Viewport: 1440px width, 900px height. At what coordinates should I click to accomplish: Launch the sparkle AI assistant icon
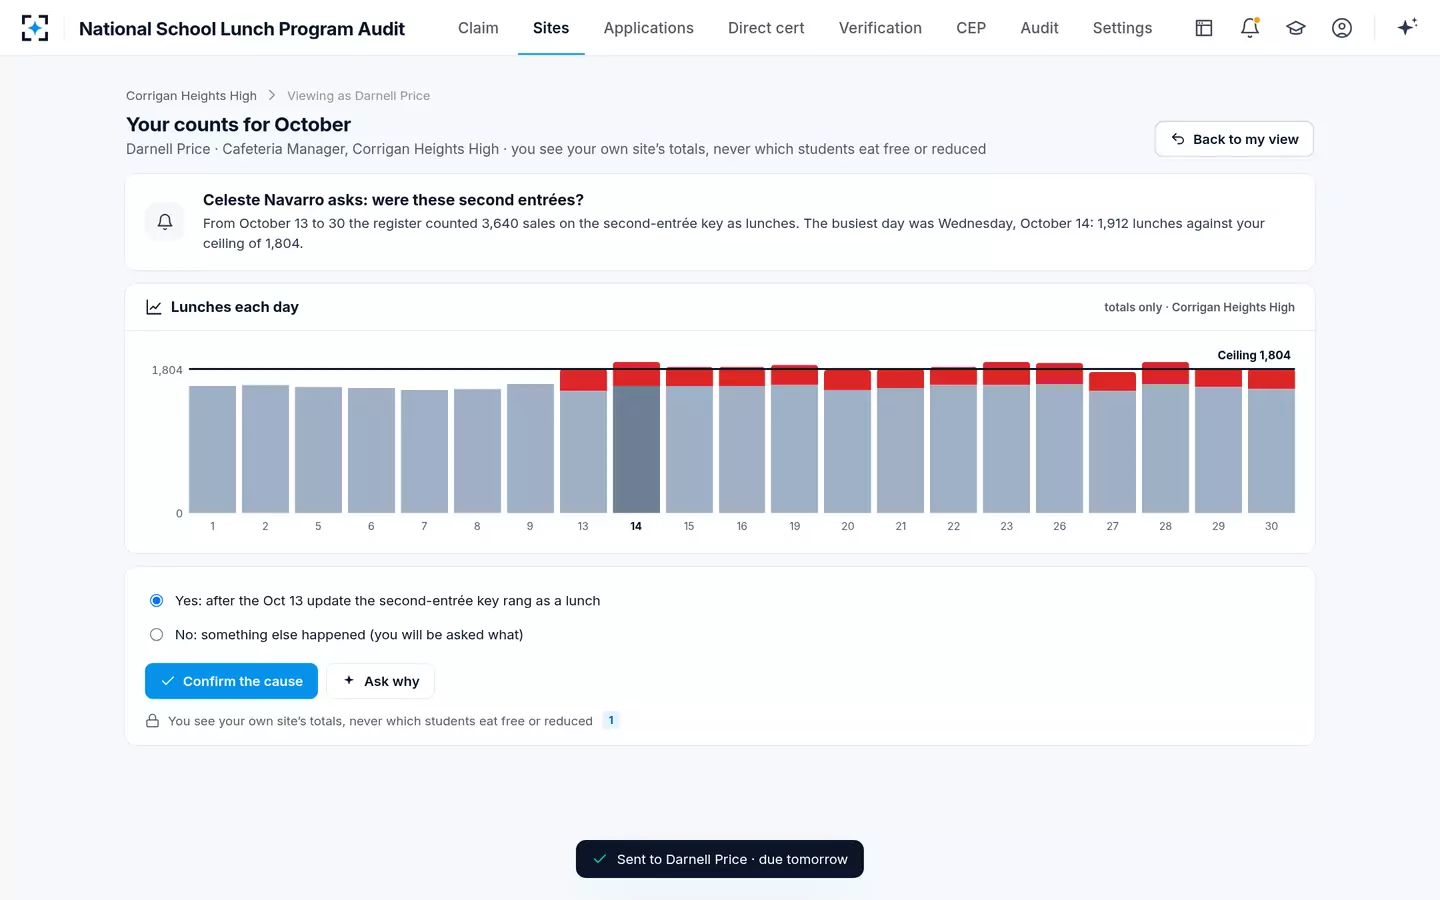click(x=1407, y=28)
